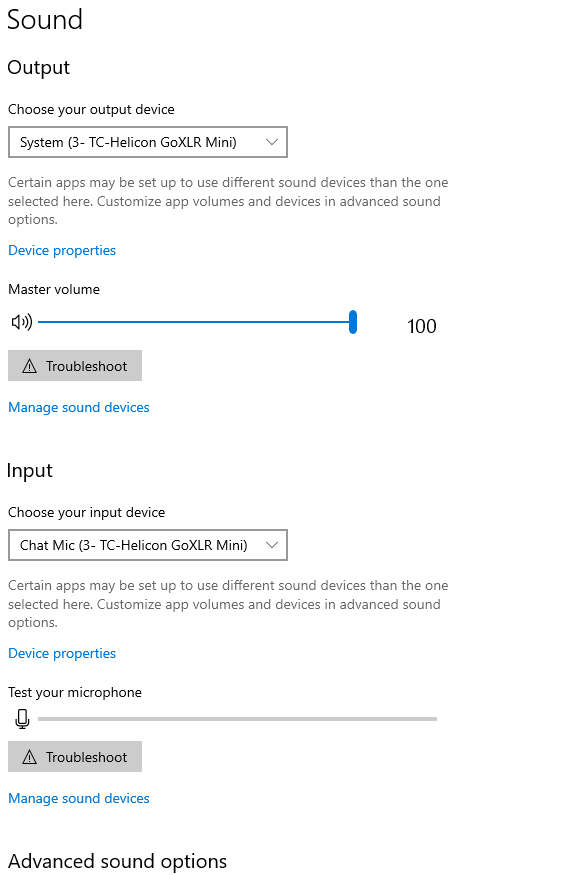Expand the chevron arrow of the output device combo box
561x875 pixels.
pyautogui.click(x=272, y=142)
